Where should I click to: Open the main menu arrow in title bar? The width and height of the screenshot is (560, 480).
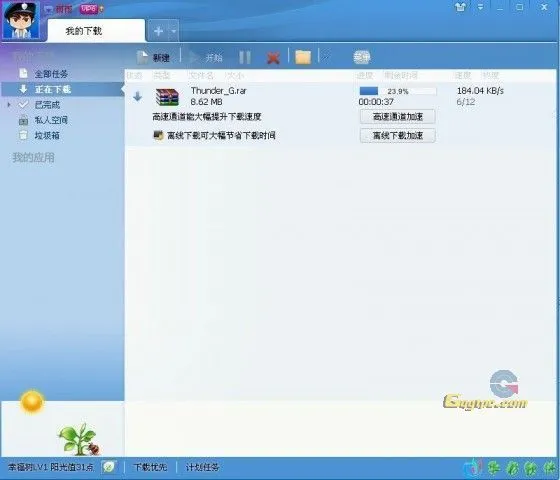481,7
